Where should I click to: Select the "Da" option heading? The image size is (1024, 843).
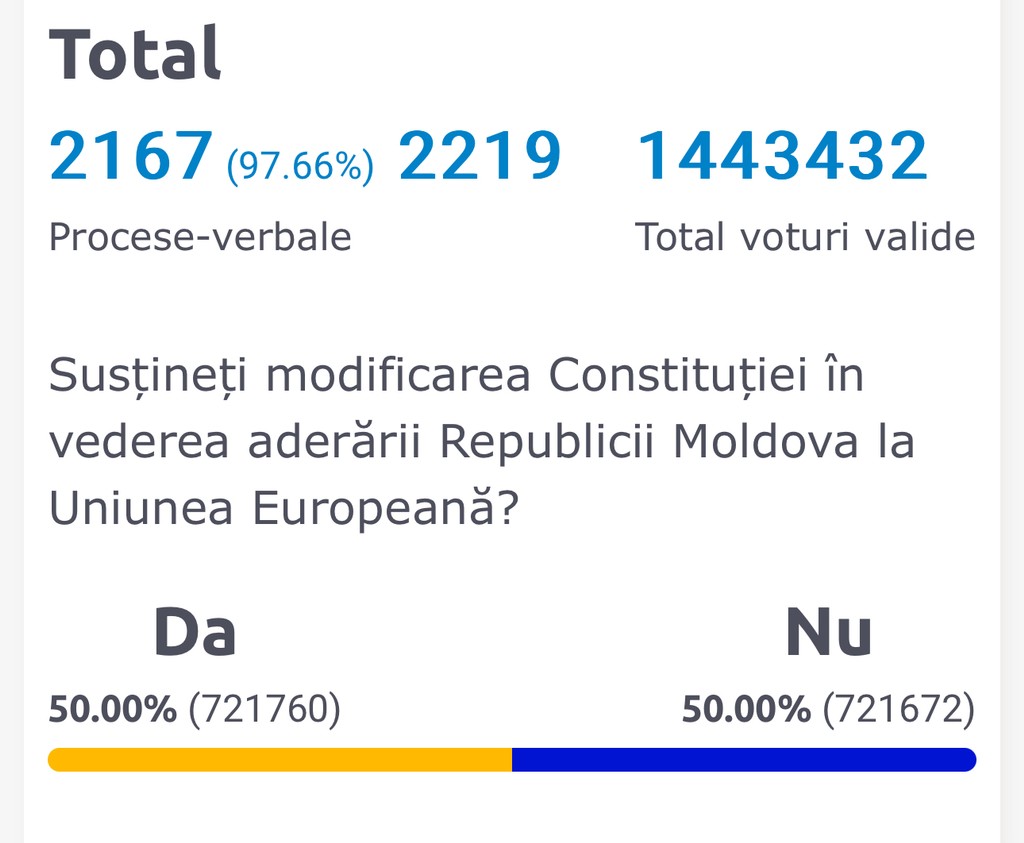tap(194, 632)
